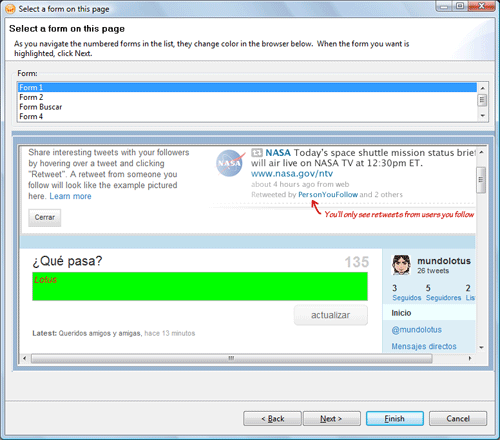This screenshot has height=440, width=500.
Task: Click the form list scroll up arrow
Action: click(482, 88)
